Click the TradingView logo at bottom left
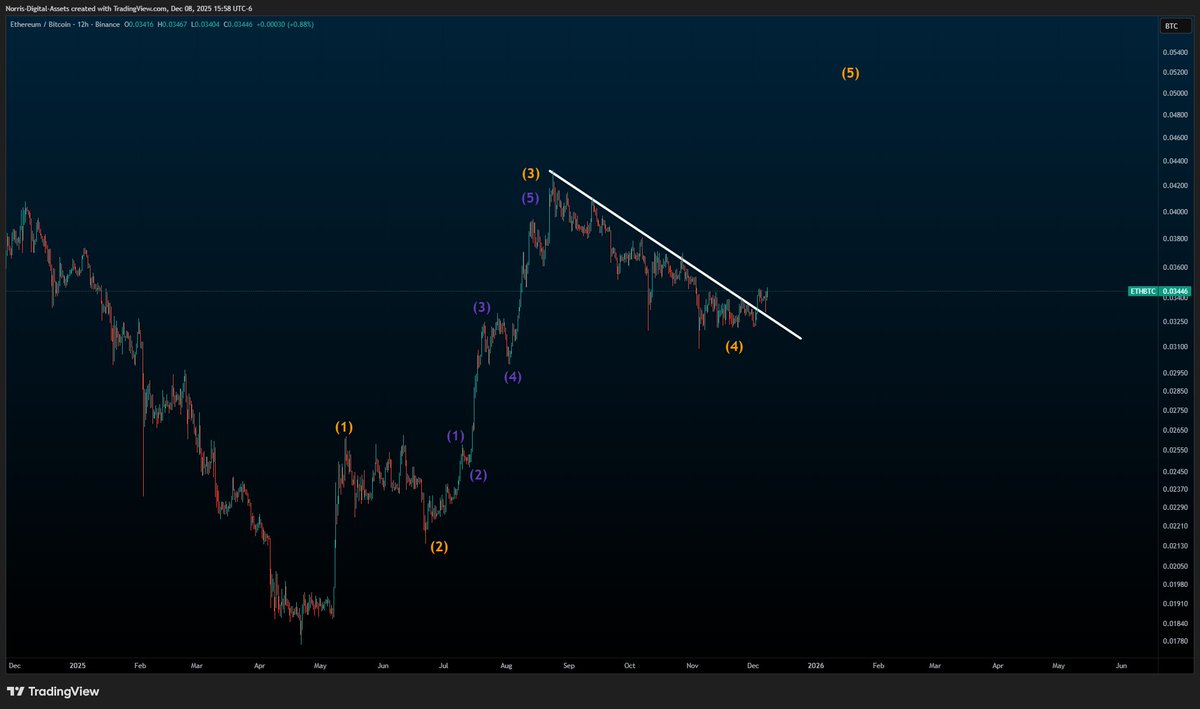This screenshot has width=1200, height=709. tap(53, 691)
